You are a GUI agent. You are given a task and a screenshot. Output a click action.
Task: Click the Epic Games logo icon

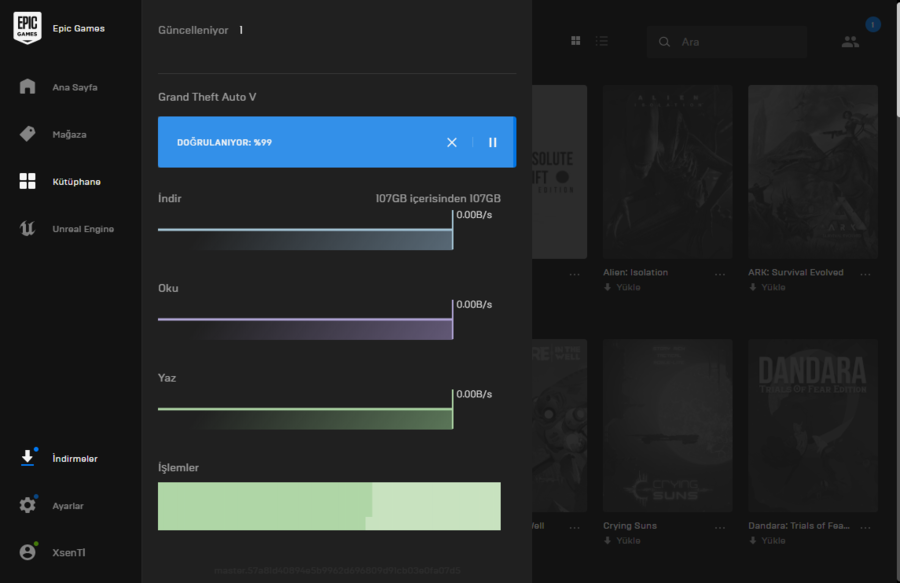pos(27,28)
